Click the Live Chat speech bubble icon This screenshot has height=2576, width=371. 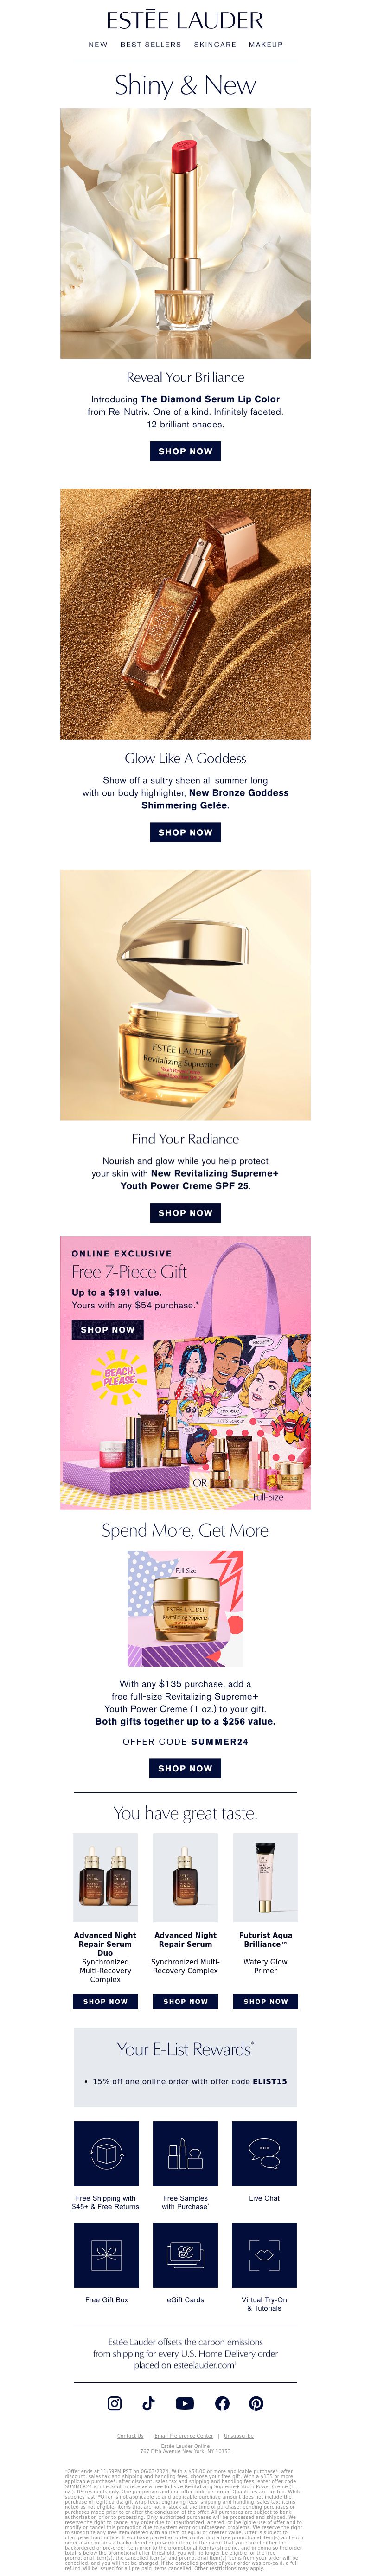point(264,2153)
